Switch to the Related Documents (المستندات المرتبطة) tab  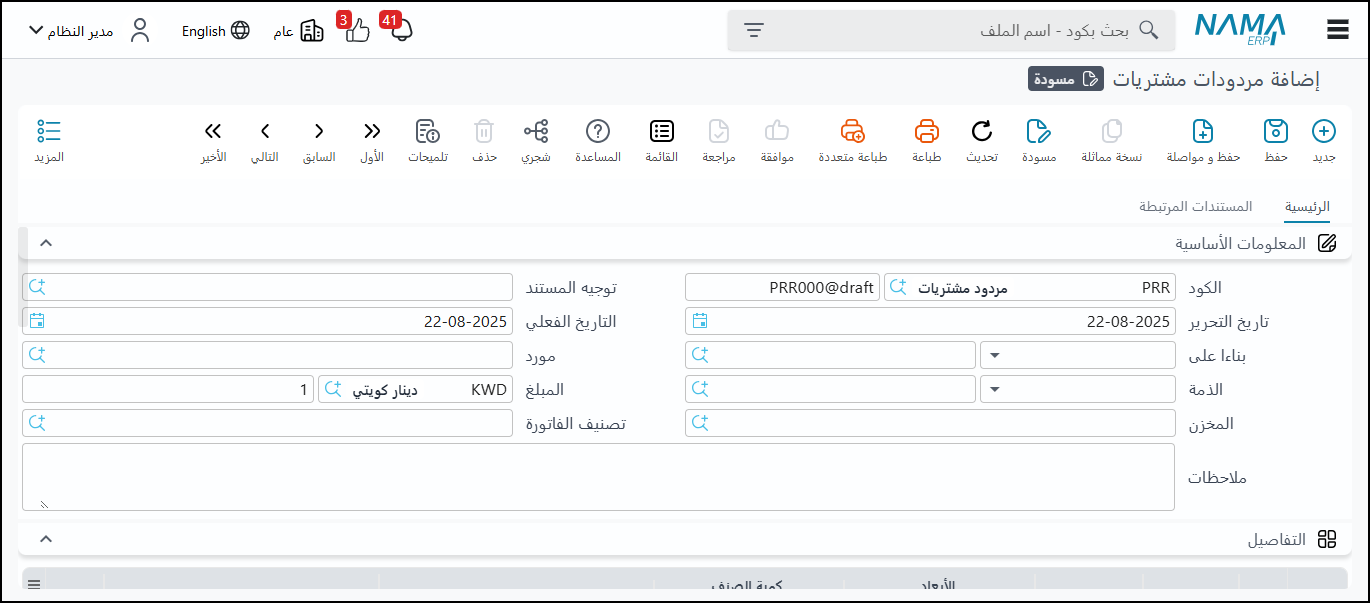[x=1195, y=207]
